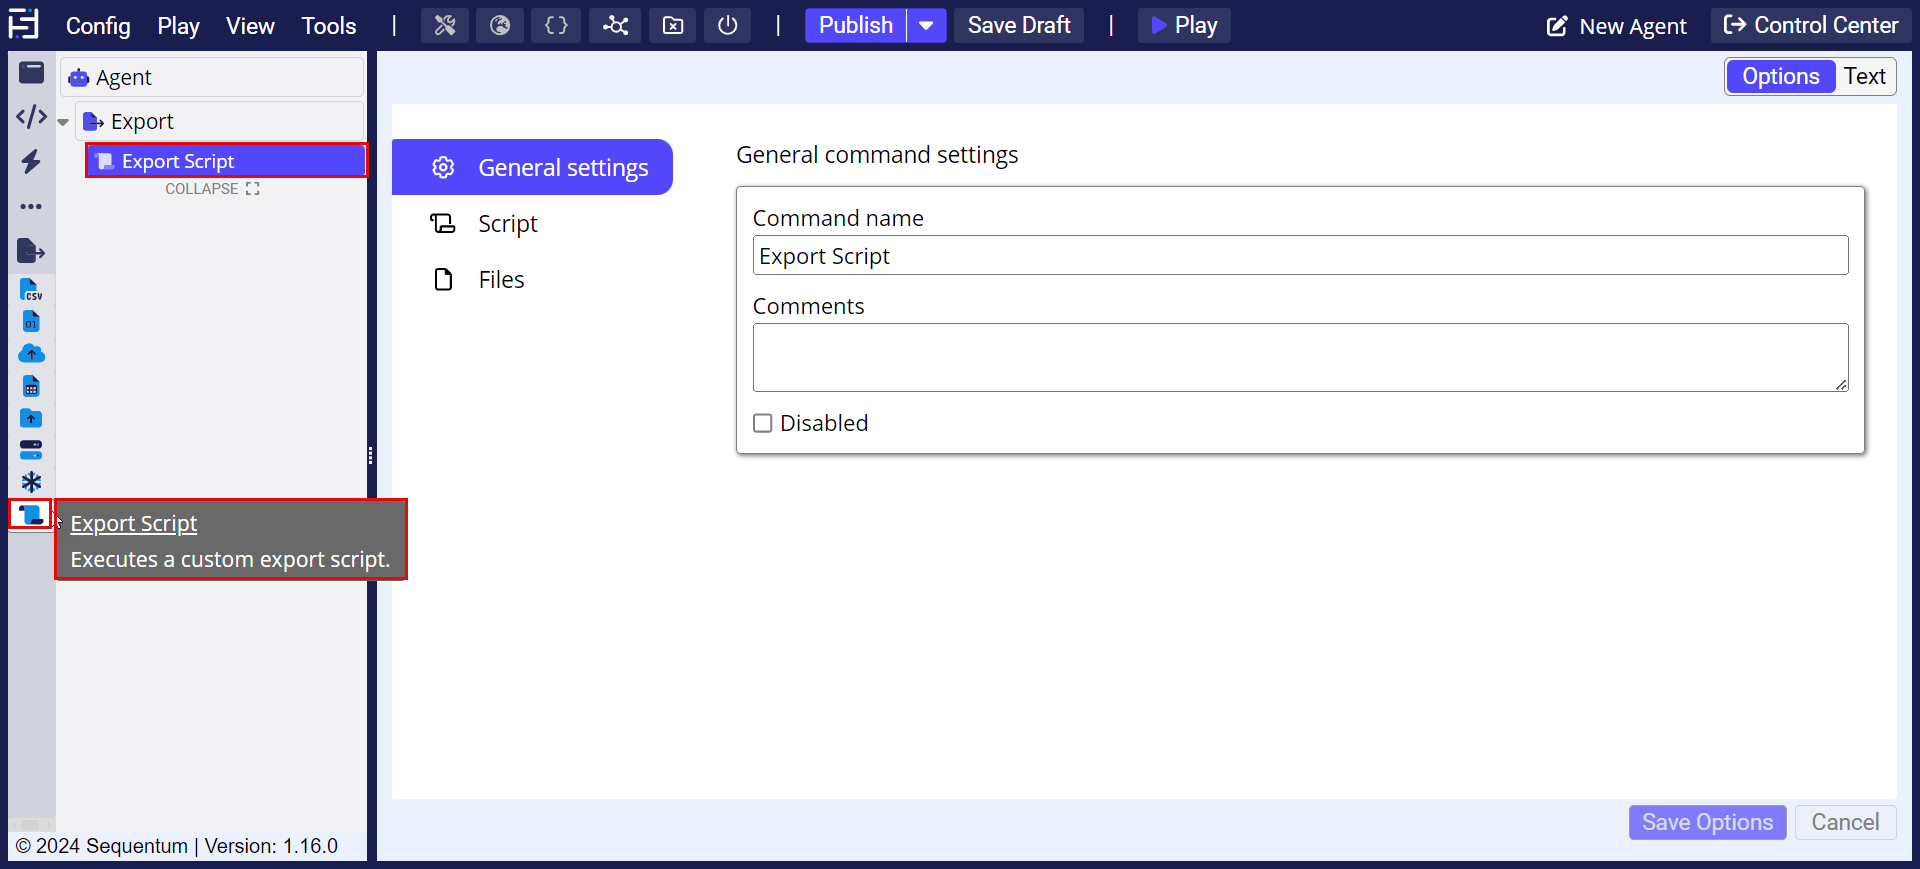Click the folder with X toolbar icon
The image size is (1920, 869).
pos(673,26)
